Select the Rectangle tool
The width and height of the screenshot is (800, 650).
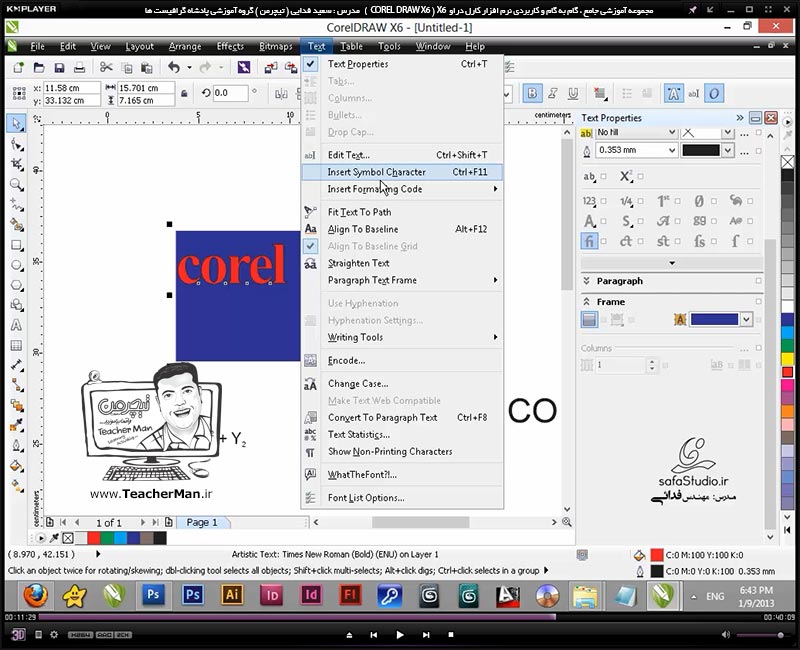point(16,245)
